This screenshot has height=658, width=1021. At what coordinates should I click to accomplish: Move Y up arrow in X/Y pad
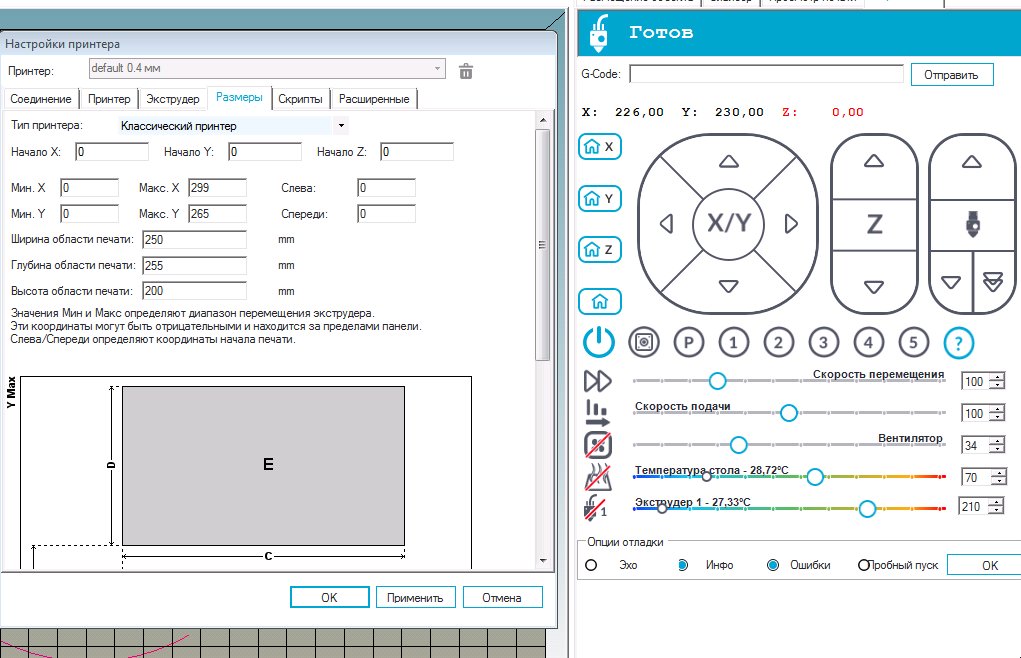(729, 161)
